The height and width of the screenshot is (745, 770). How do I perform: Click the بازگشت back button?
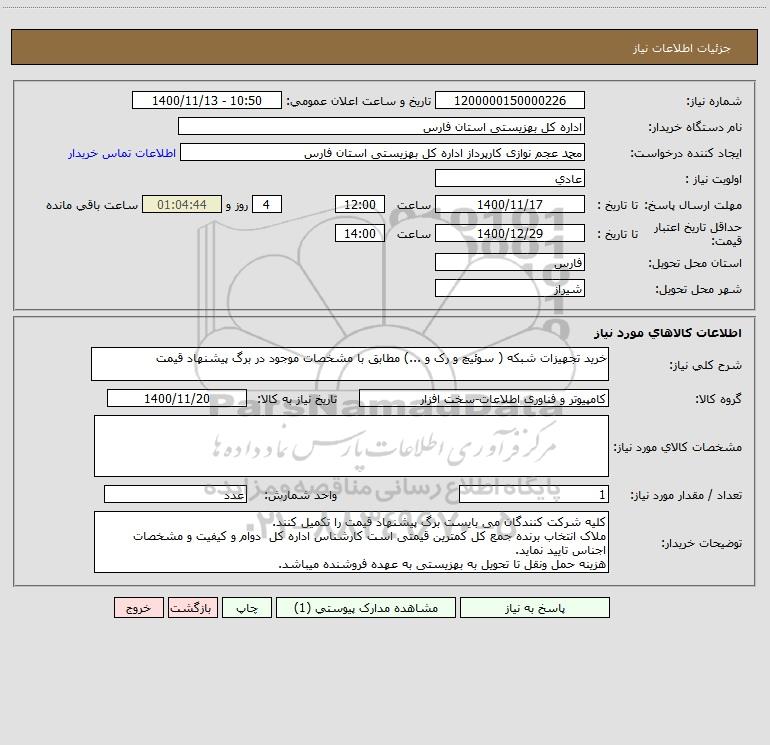[192, 607]
